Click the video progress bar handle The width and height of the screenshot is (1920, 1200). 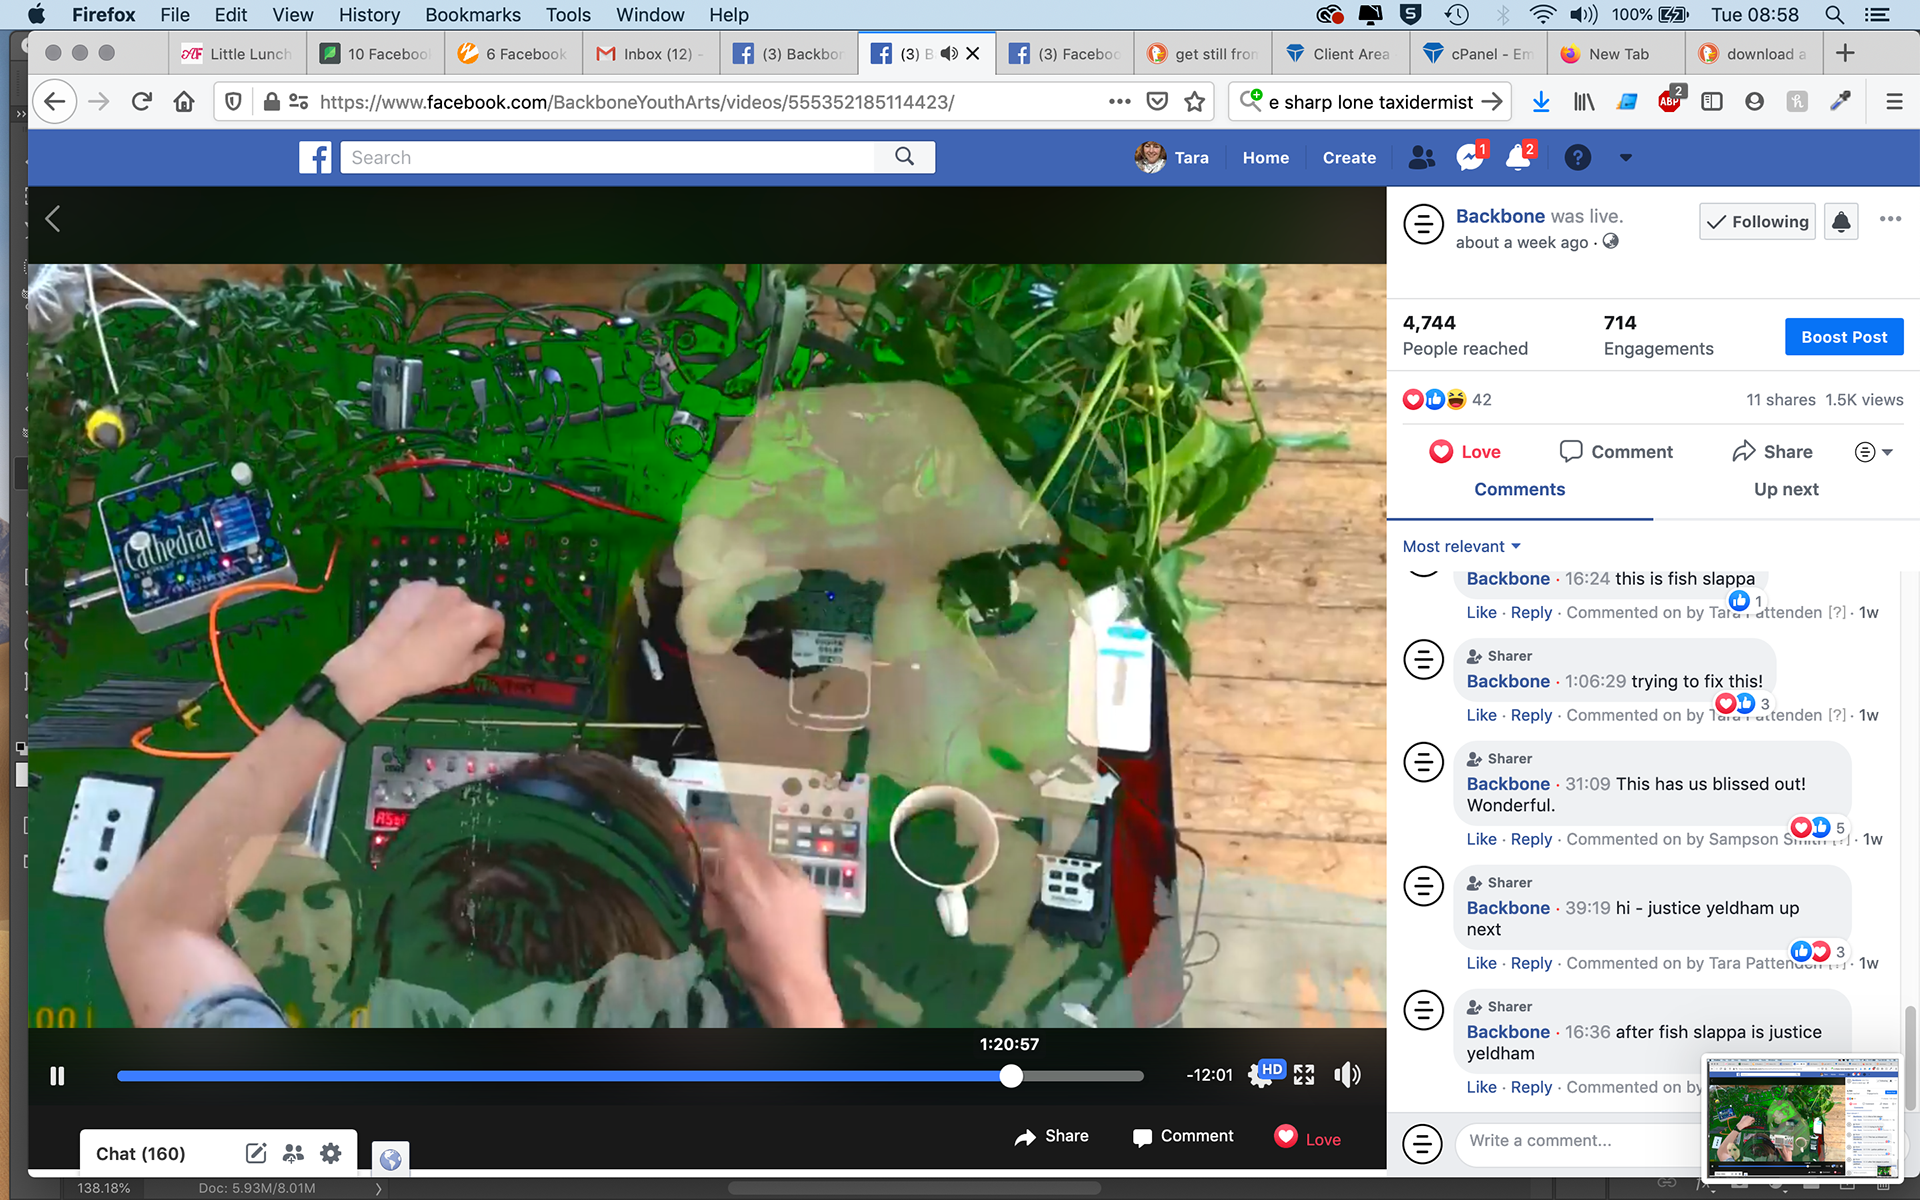[1011, 1076]
